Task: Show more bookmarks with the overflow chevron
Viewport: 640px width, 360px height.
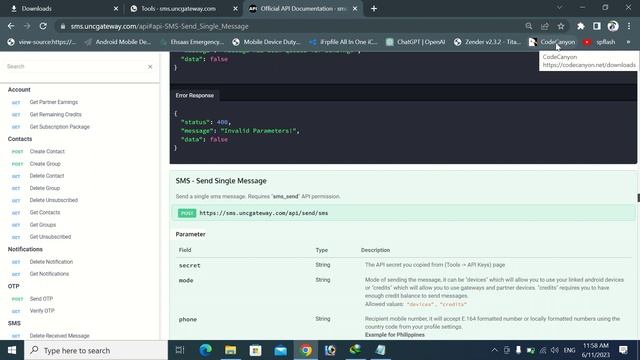Action: coord(629,42)
